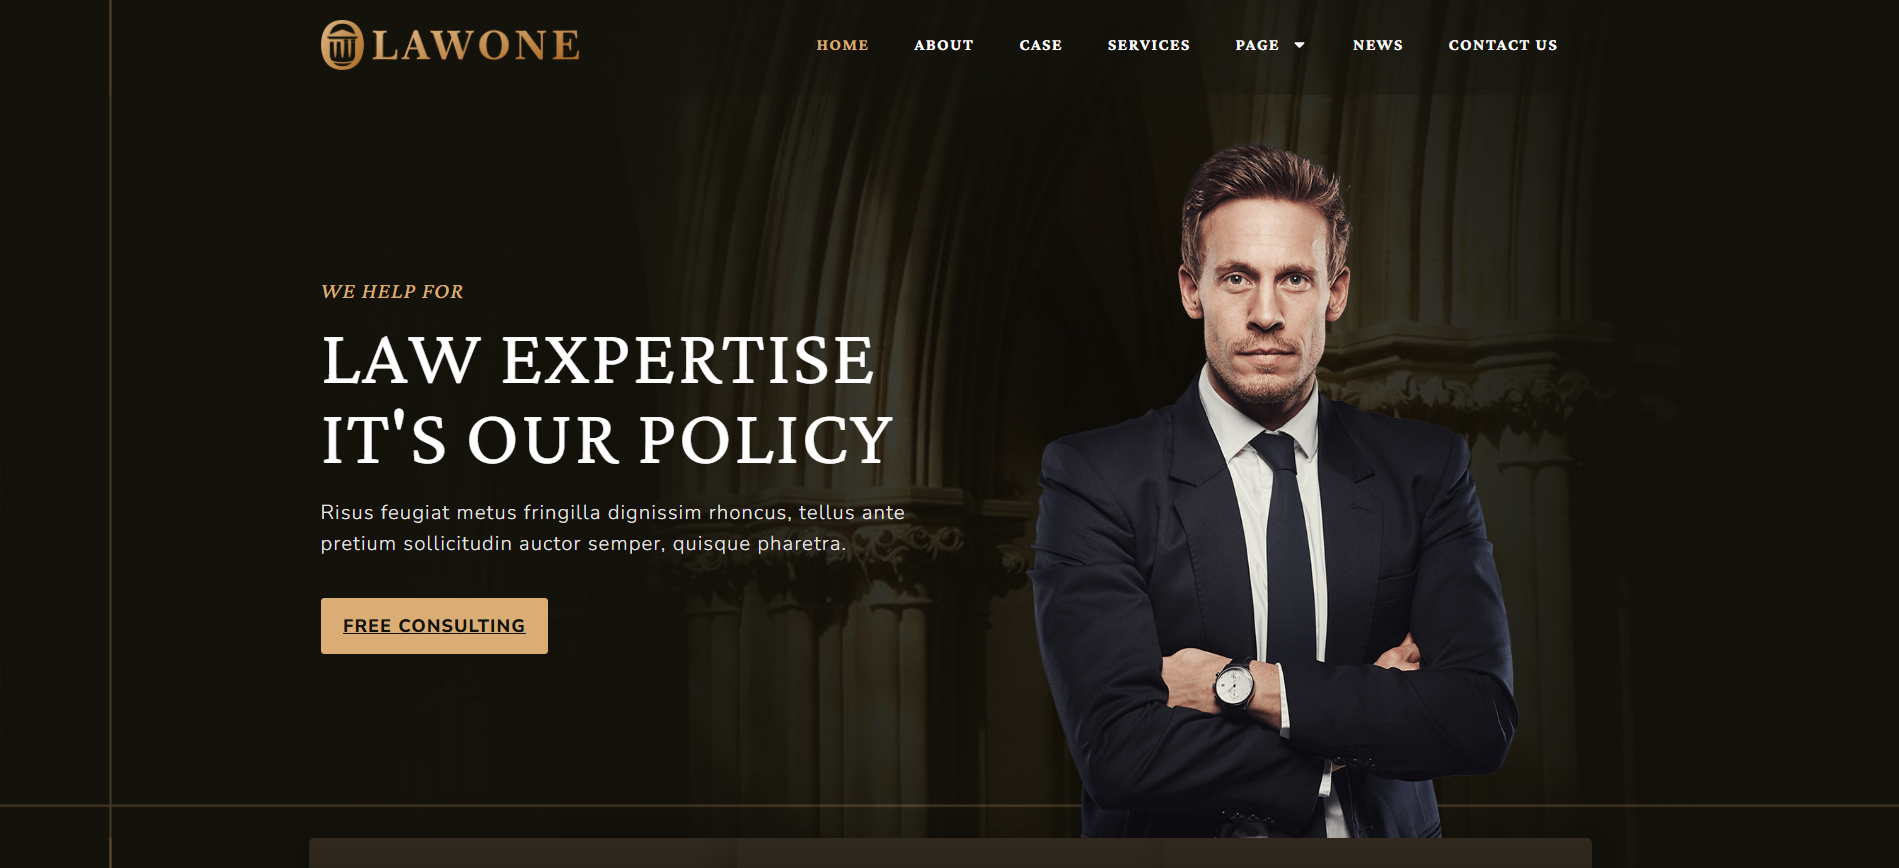The width and height of the screenshot is (1899, 868).
Task: Open the NEWS navigation link
Action: tap(1377, 45)
